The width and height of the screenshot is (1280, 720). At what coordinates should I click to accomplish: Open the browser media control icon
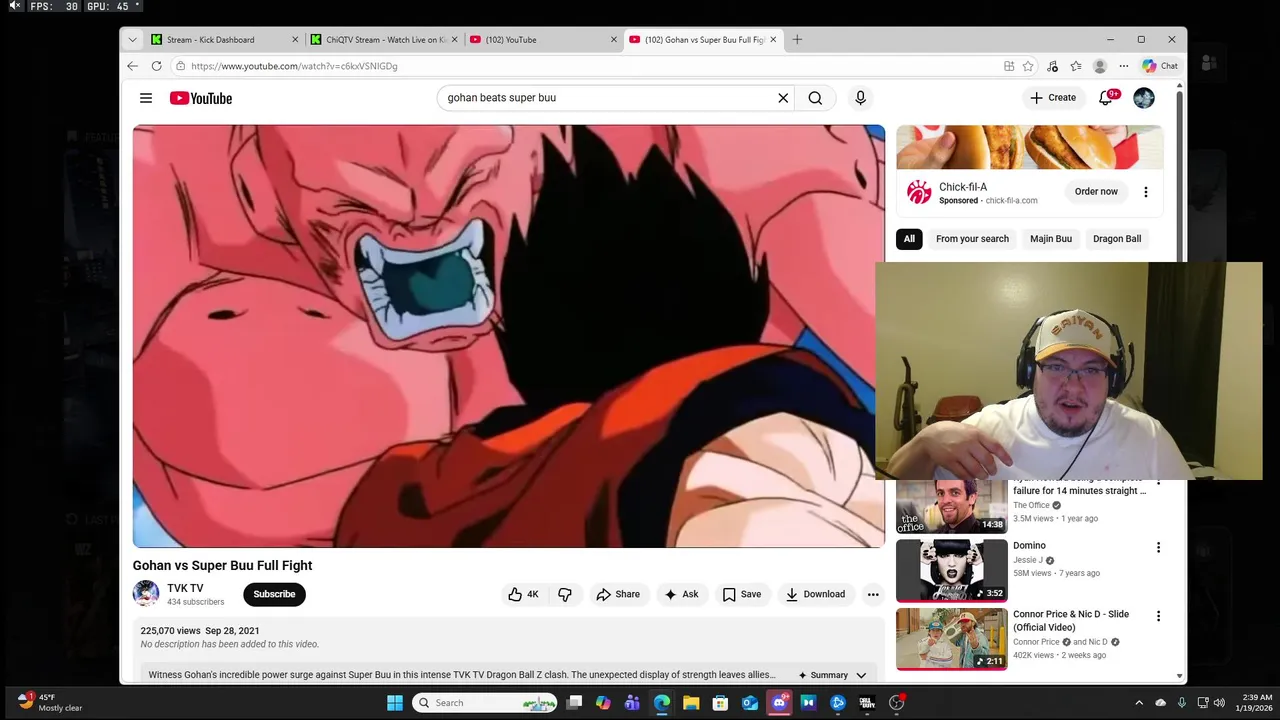pos(1052,66)
